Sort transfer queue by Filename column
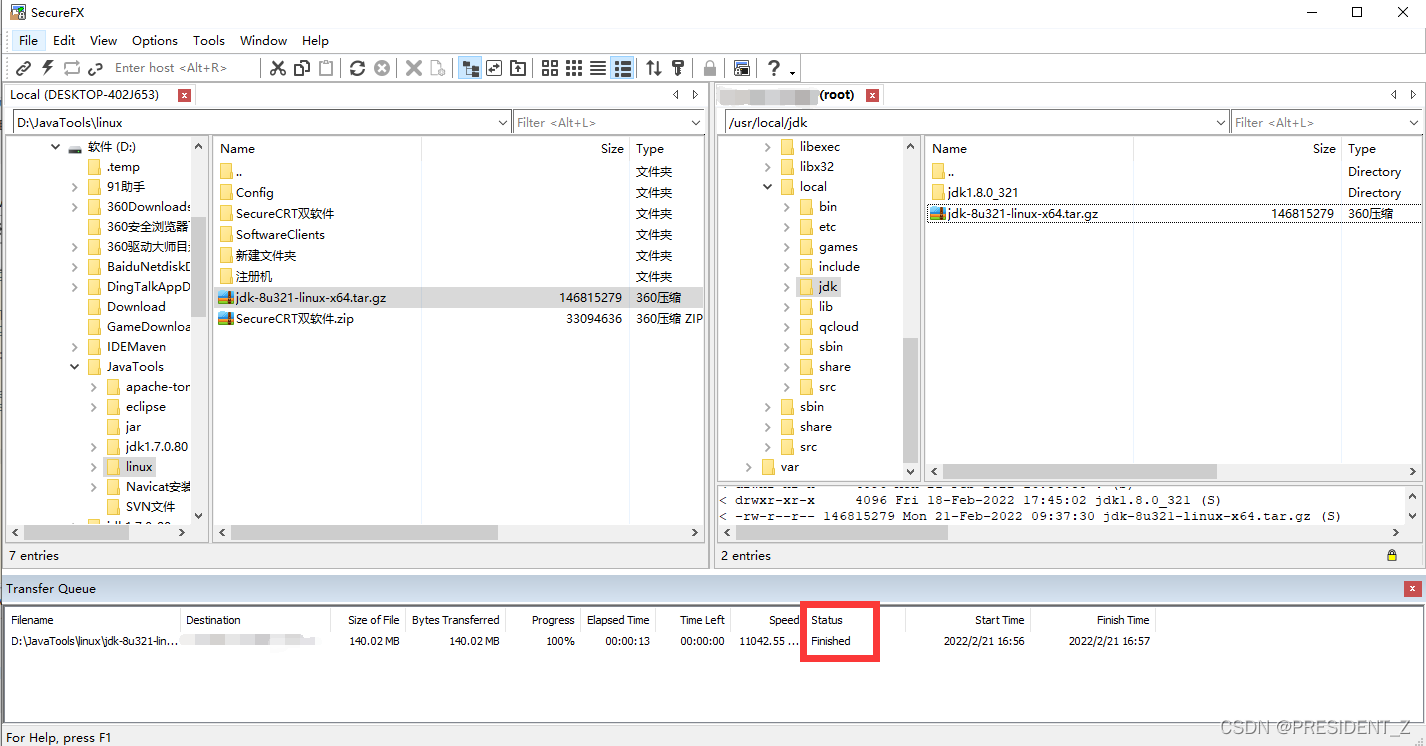Image resolution: width=1426 pixels, height=746 pixels. pos(92,620)
